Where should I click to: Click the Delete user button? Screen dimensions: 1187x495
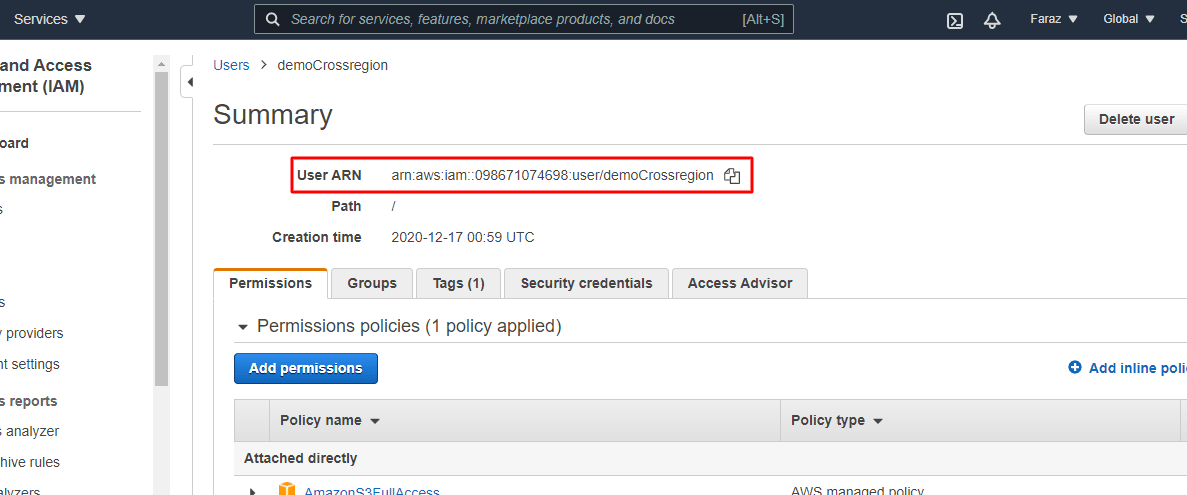pyautogui.click(x=1136, y=120)
